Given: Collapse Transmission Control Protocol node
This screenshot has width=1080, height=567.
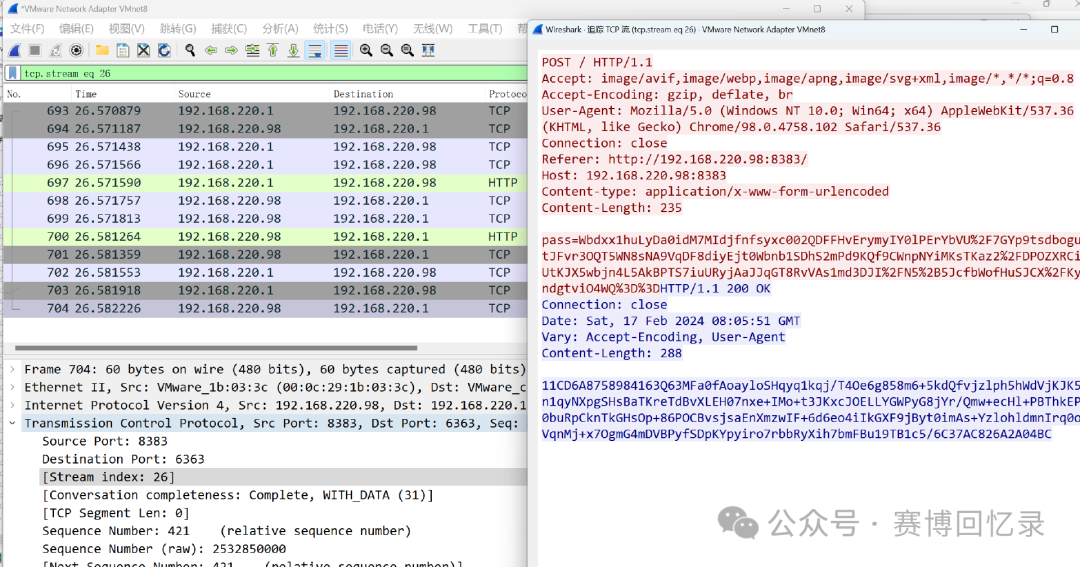Looking at the screenshot, I should [12, 423].
